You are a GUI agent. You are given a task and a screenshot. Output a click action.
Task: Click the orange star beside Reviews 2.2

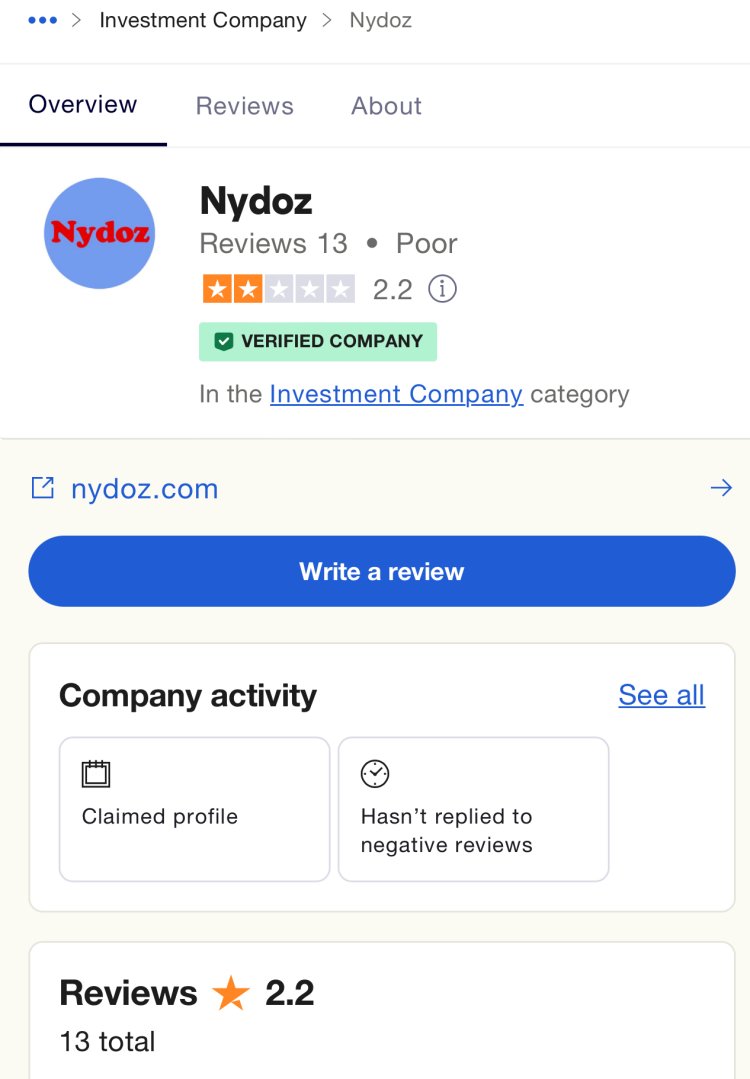(231, 993)
